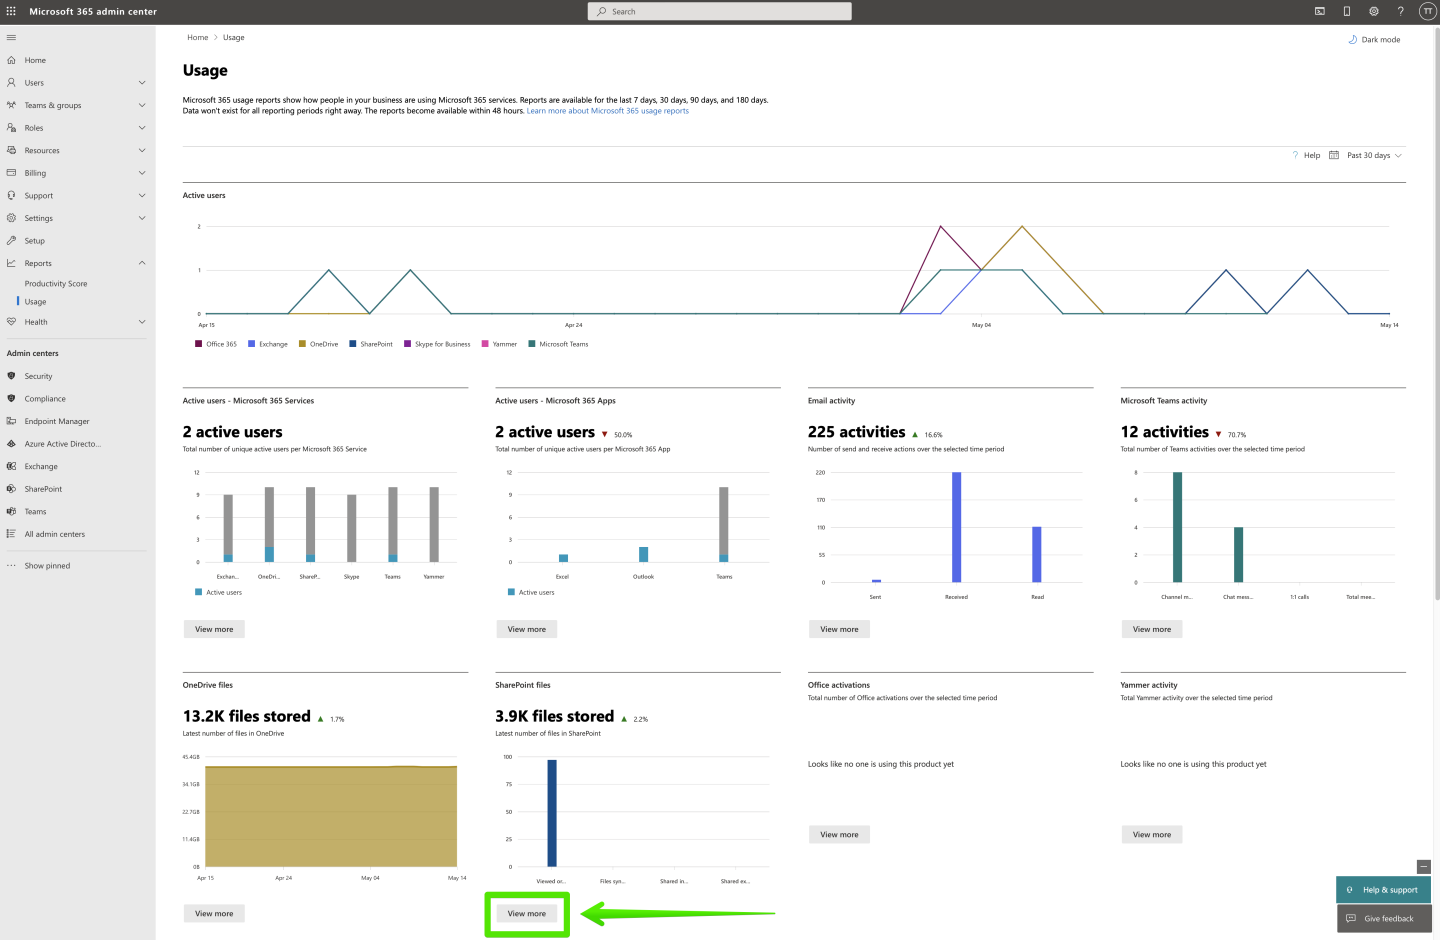
Task: Toggle Office 365 legend series
Action: (216, 344)
